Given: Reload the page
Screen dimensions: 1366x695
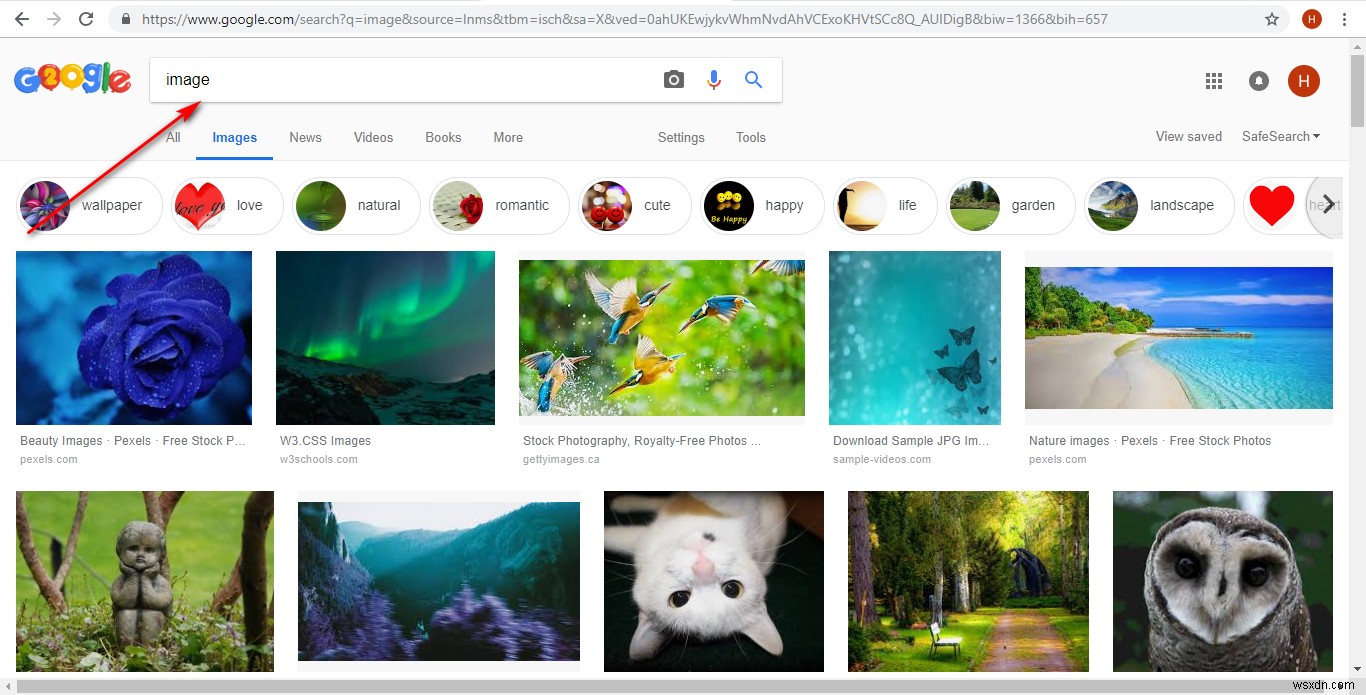Looking at the screenshot, I should (86, 19).
